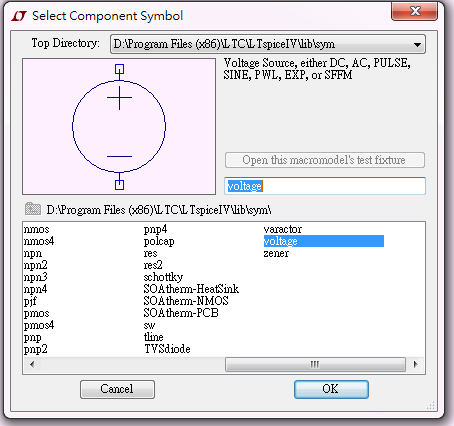Click the horizontal scrollbar thumb

(x=315, y=364)
